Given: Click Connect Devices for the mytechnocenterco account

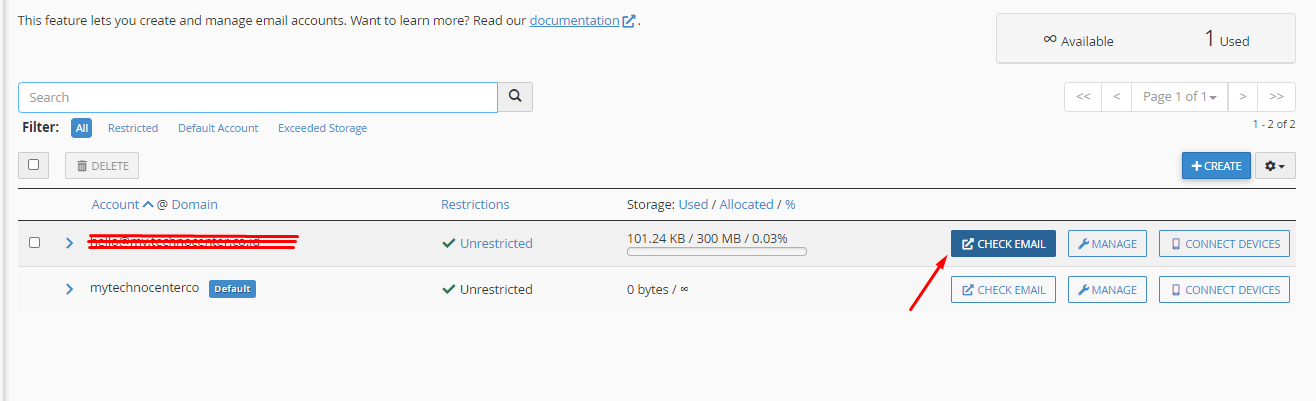Looking at the screenshot, I should (1224, 290).
